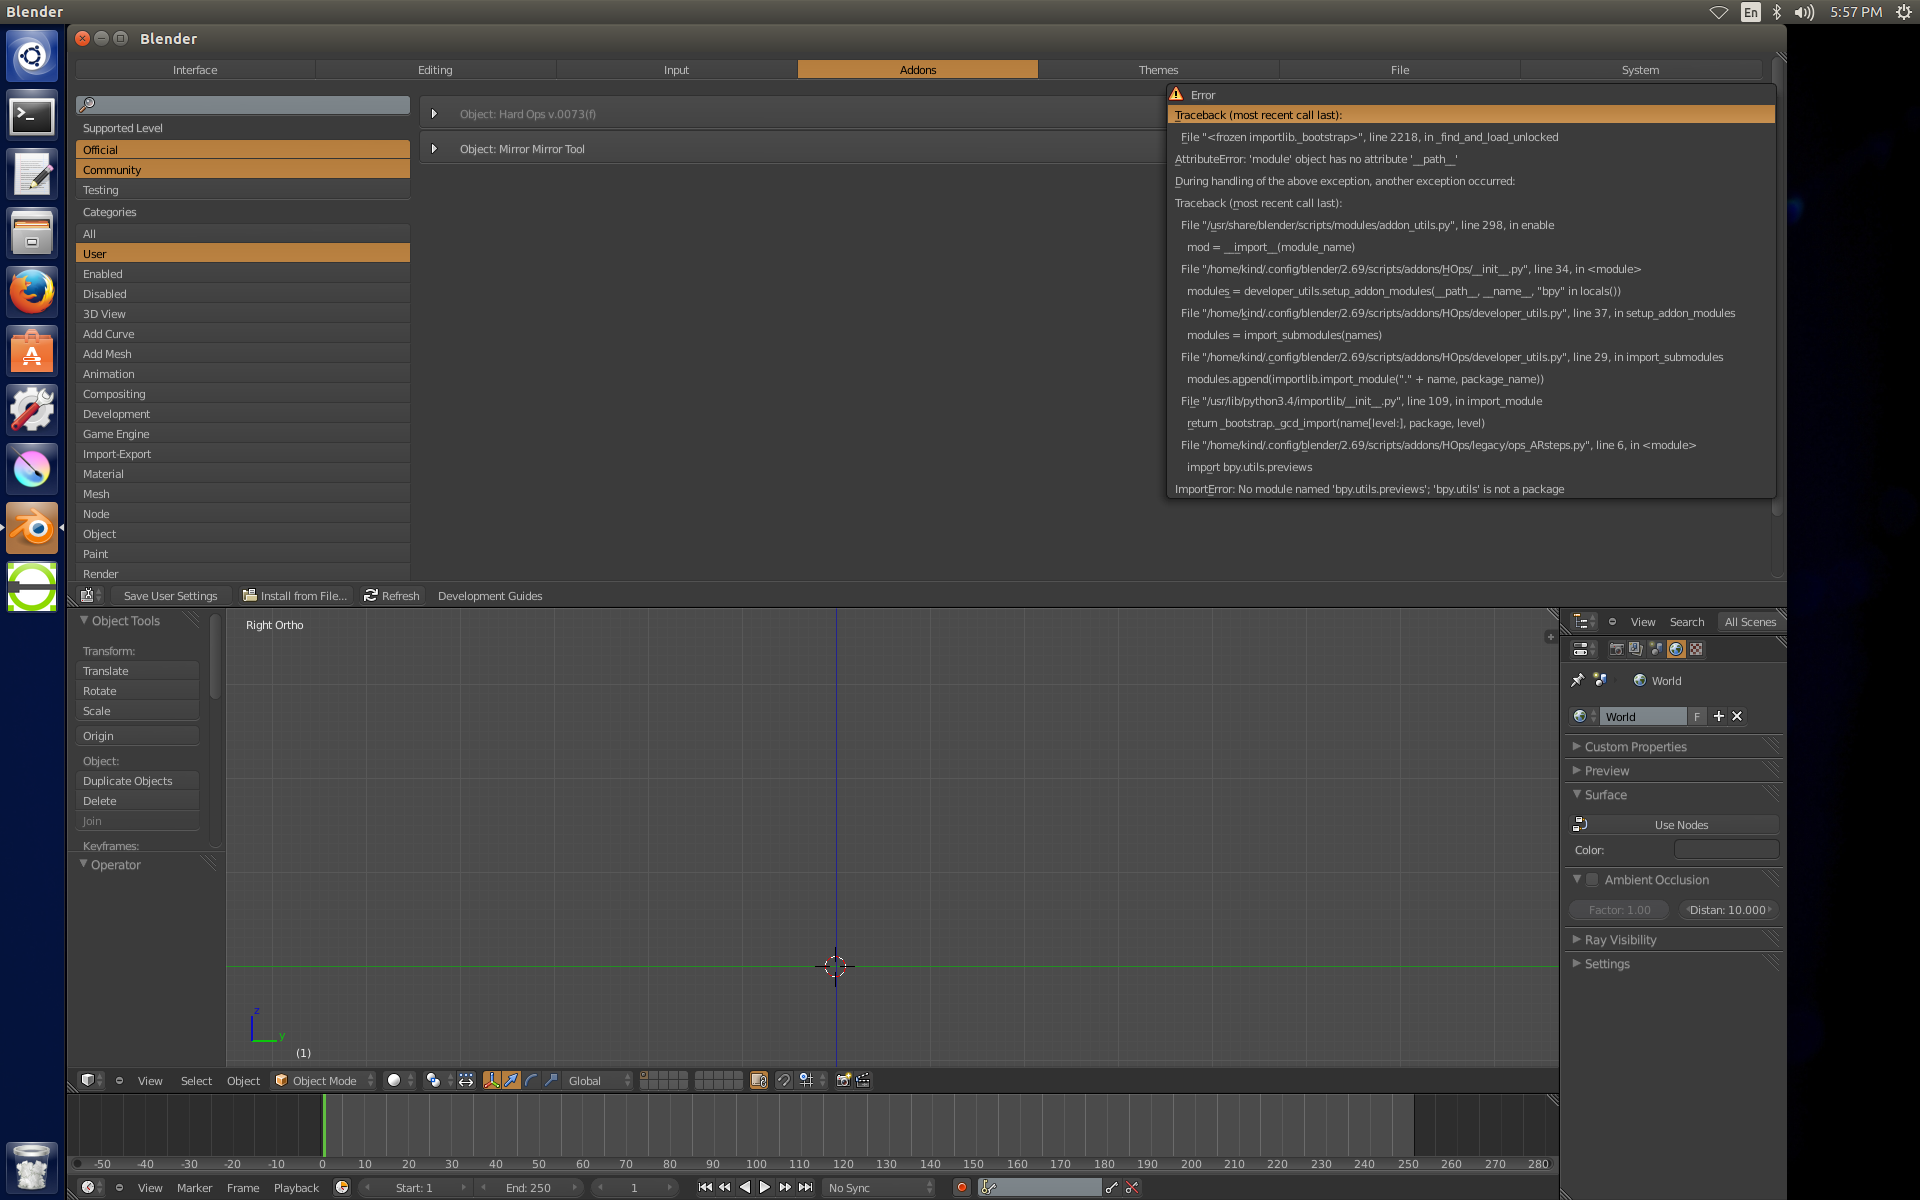Jump to the last frame
The height and width of the screenshot is (1200, 1920).
pos(805,1187)
